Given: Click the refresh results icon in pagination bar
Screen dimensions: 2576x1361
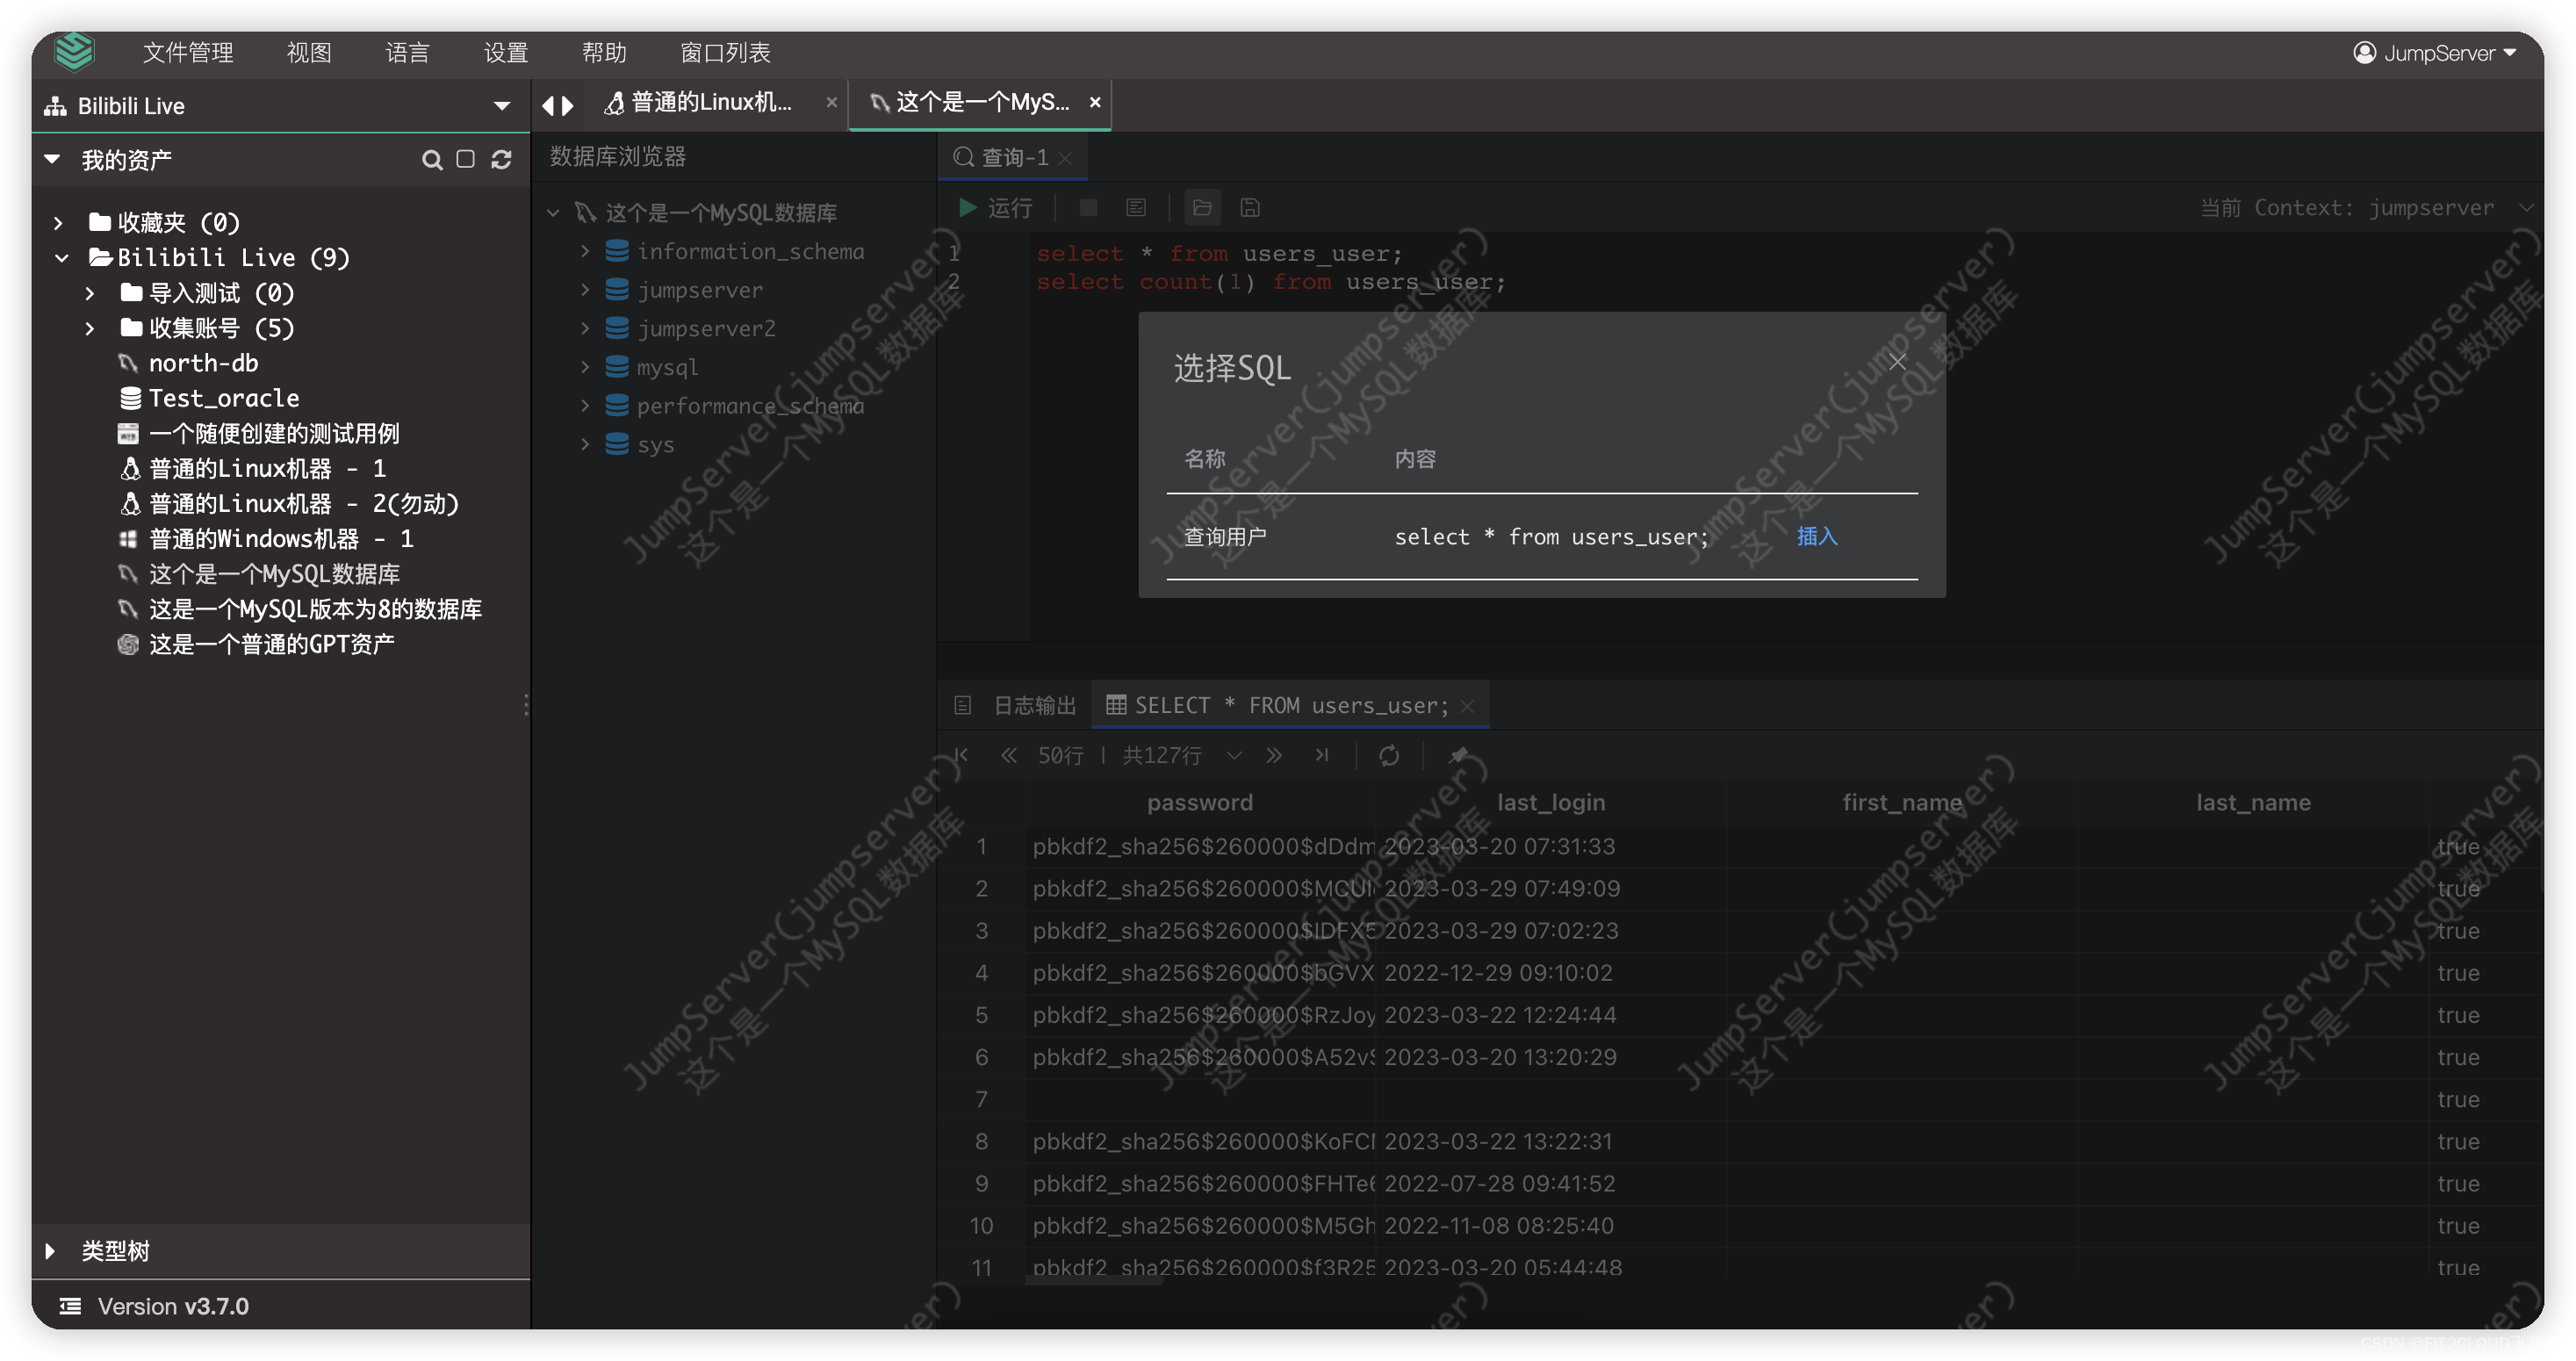Looking at the screenshot, I should coord(1389,756).
